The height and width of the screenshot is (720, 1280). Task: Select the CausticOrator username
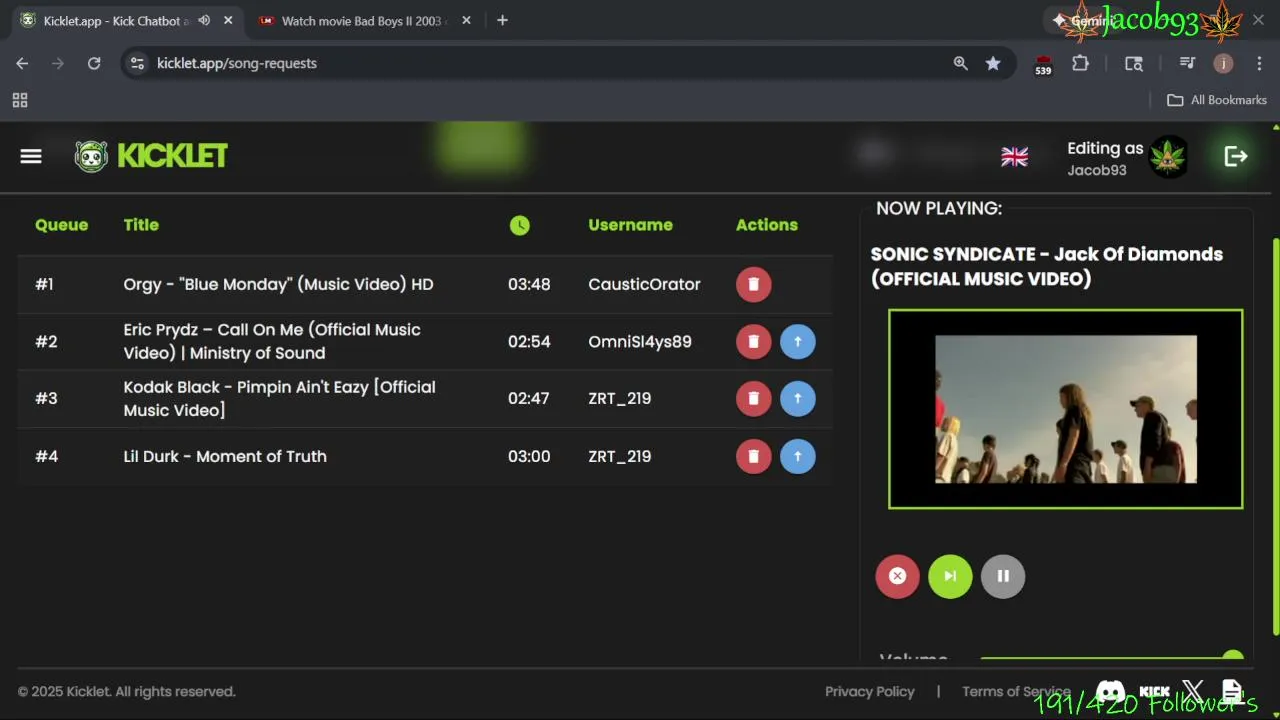(x=644, y=284)
